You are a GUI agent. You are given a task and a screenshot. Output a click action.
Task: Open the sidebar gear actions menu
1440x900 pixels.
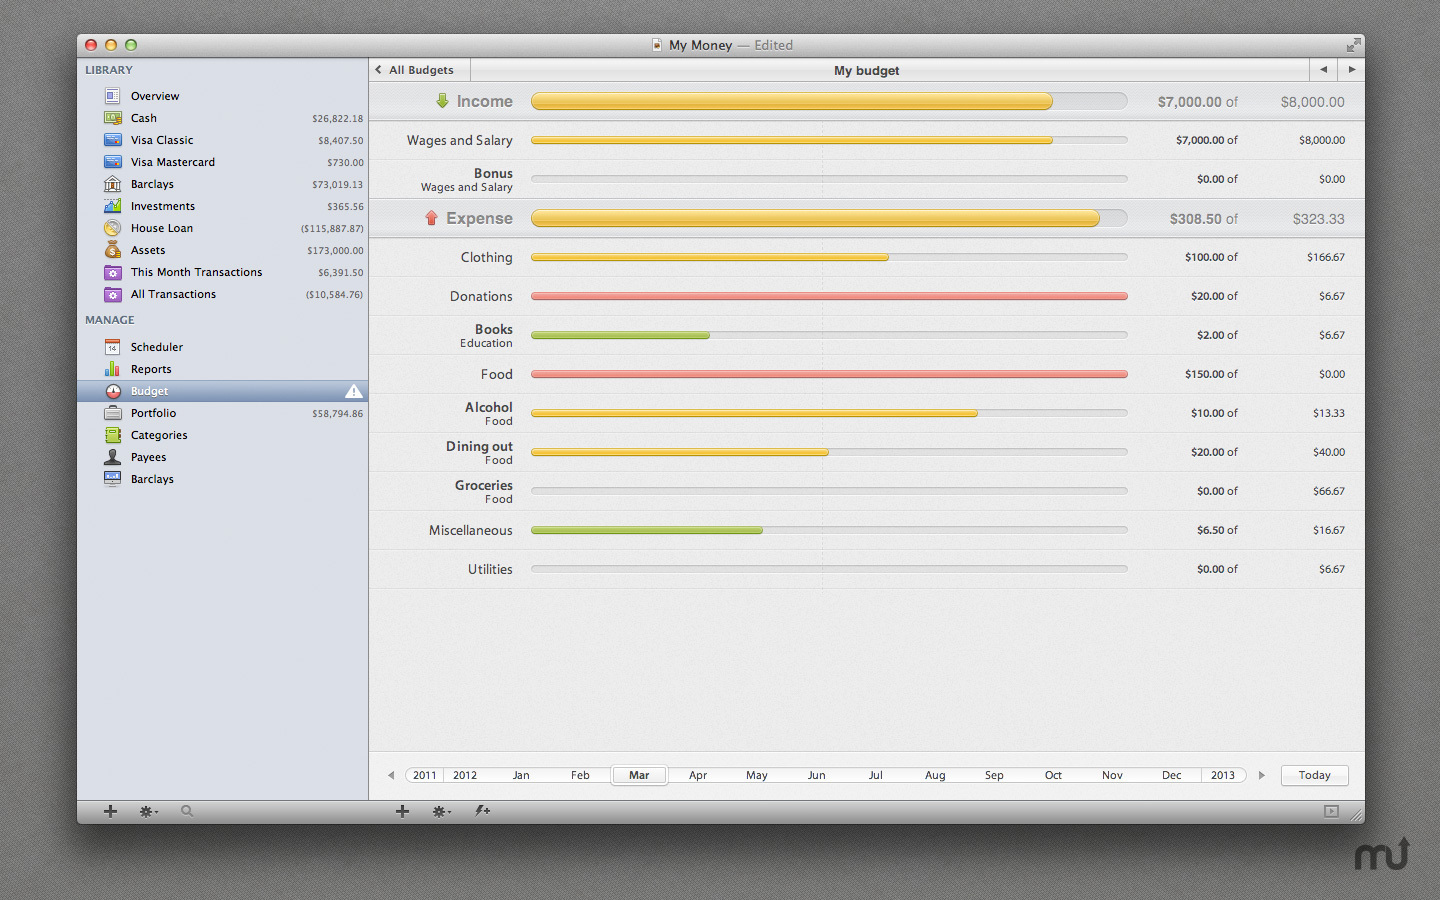click(148, 811)
